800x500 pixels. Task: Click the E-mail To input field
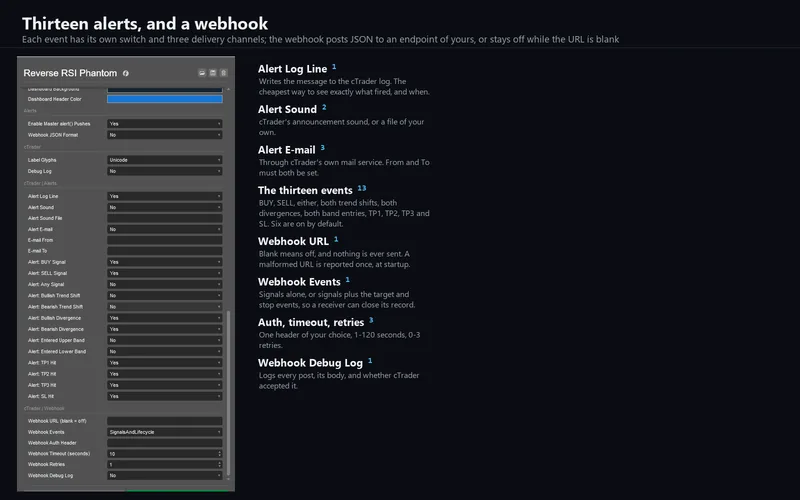click(x=165, y=251)
